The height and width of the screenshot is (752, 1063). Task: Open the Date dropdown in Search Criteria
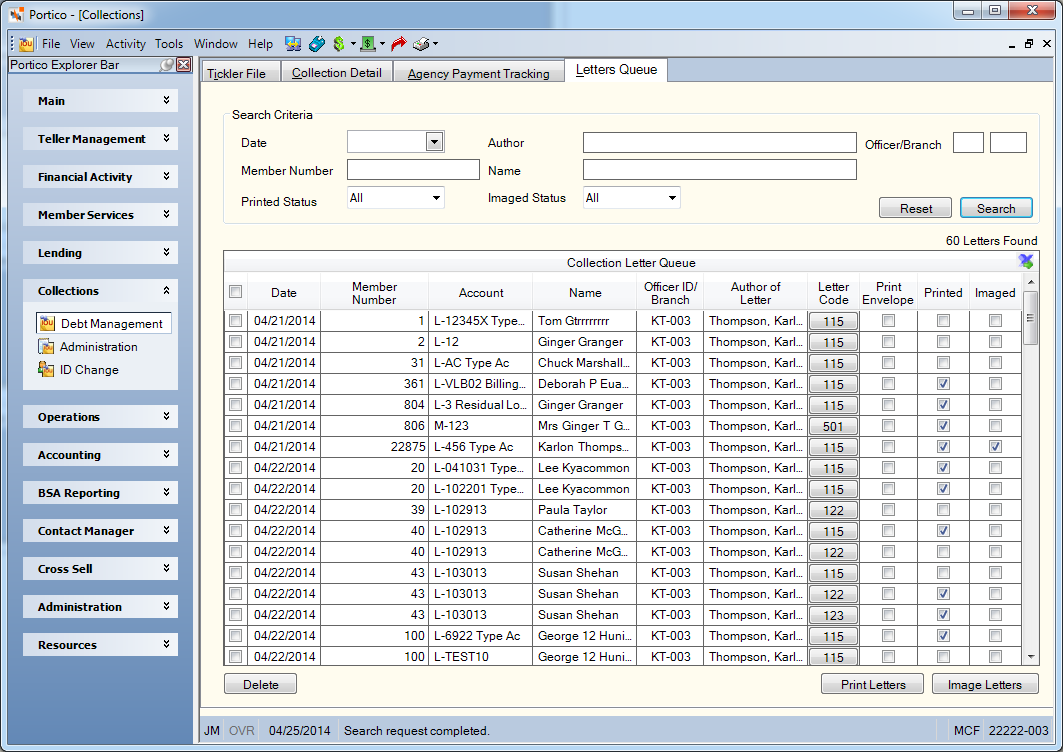[435, 142]
